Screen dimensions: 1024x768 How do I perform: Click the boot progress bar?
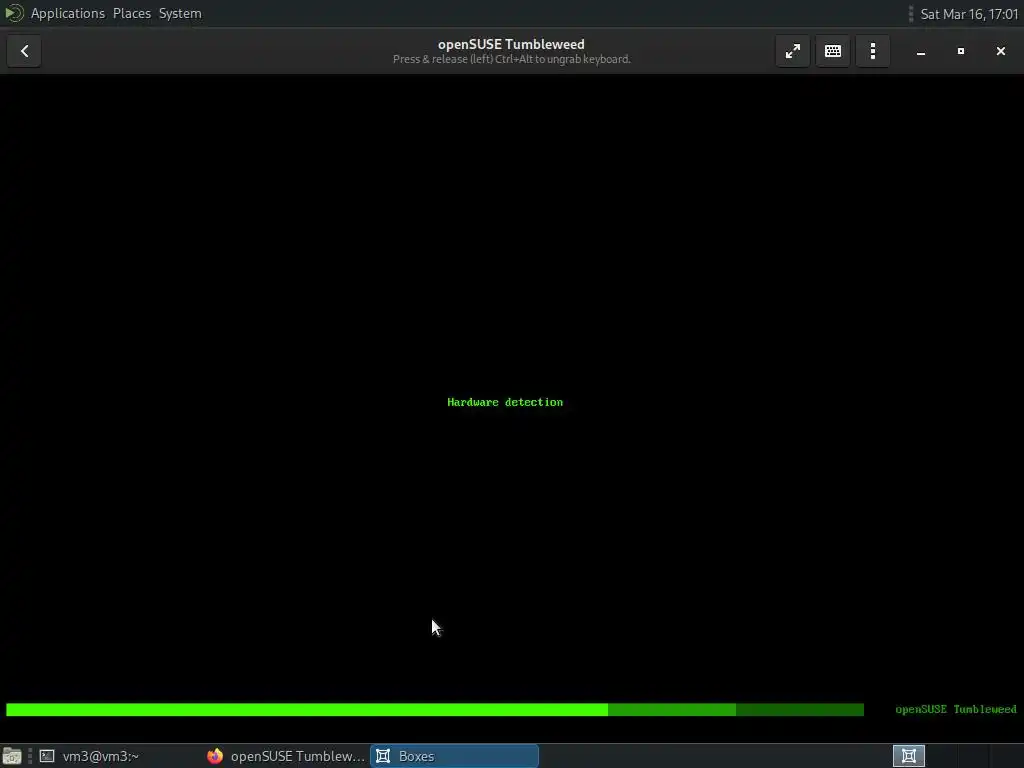coord(435,710)
